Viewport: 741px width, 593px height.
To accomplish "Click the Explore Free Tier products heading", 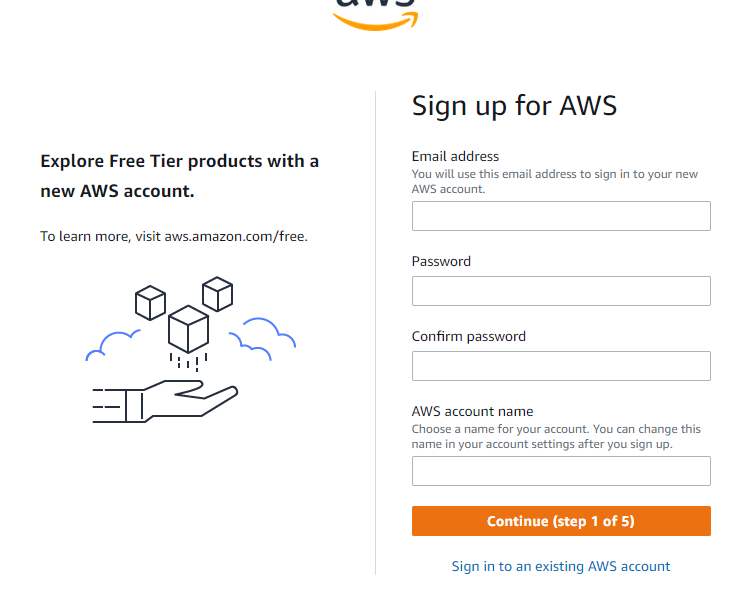I will pos(180,176).
